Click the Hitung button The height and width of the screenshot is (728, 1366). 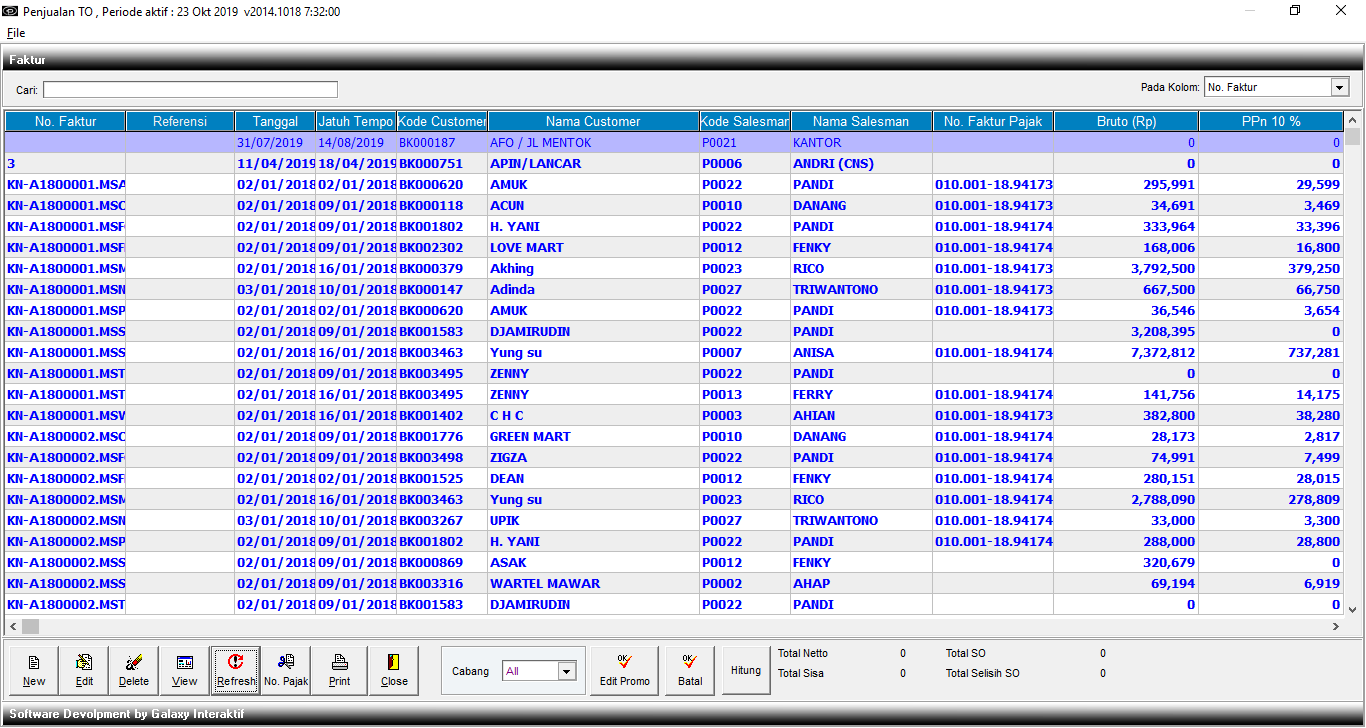point(746,670)
